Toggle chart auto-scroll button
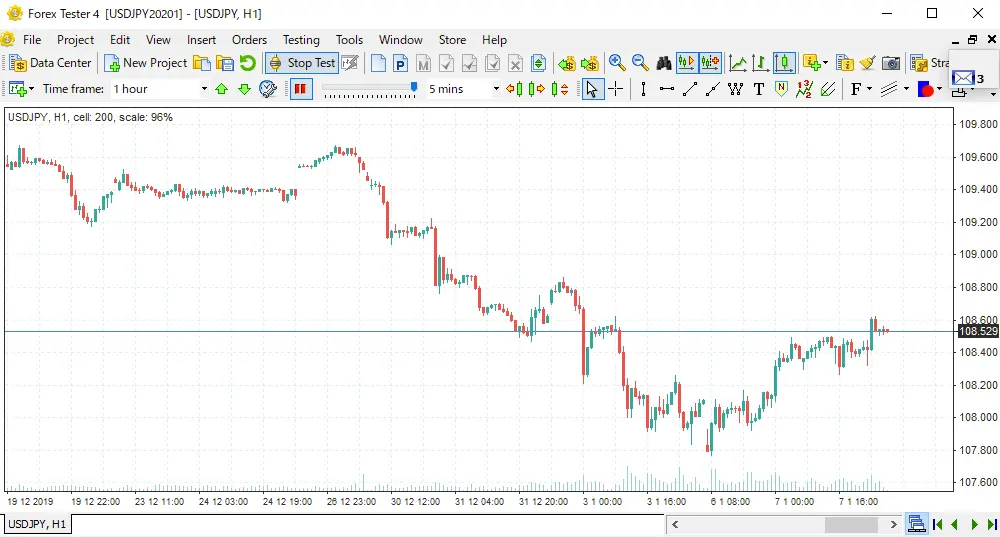 point(686,63)
